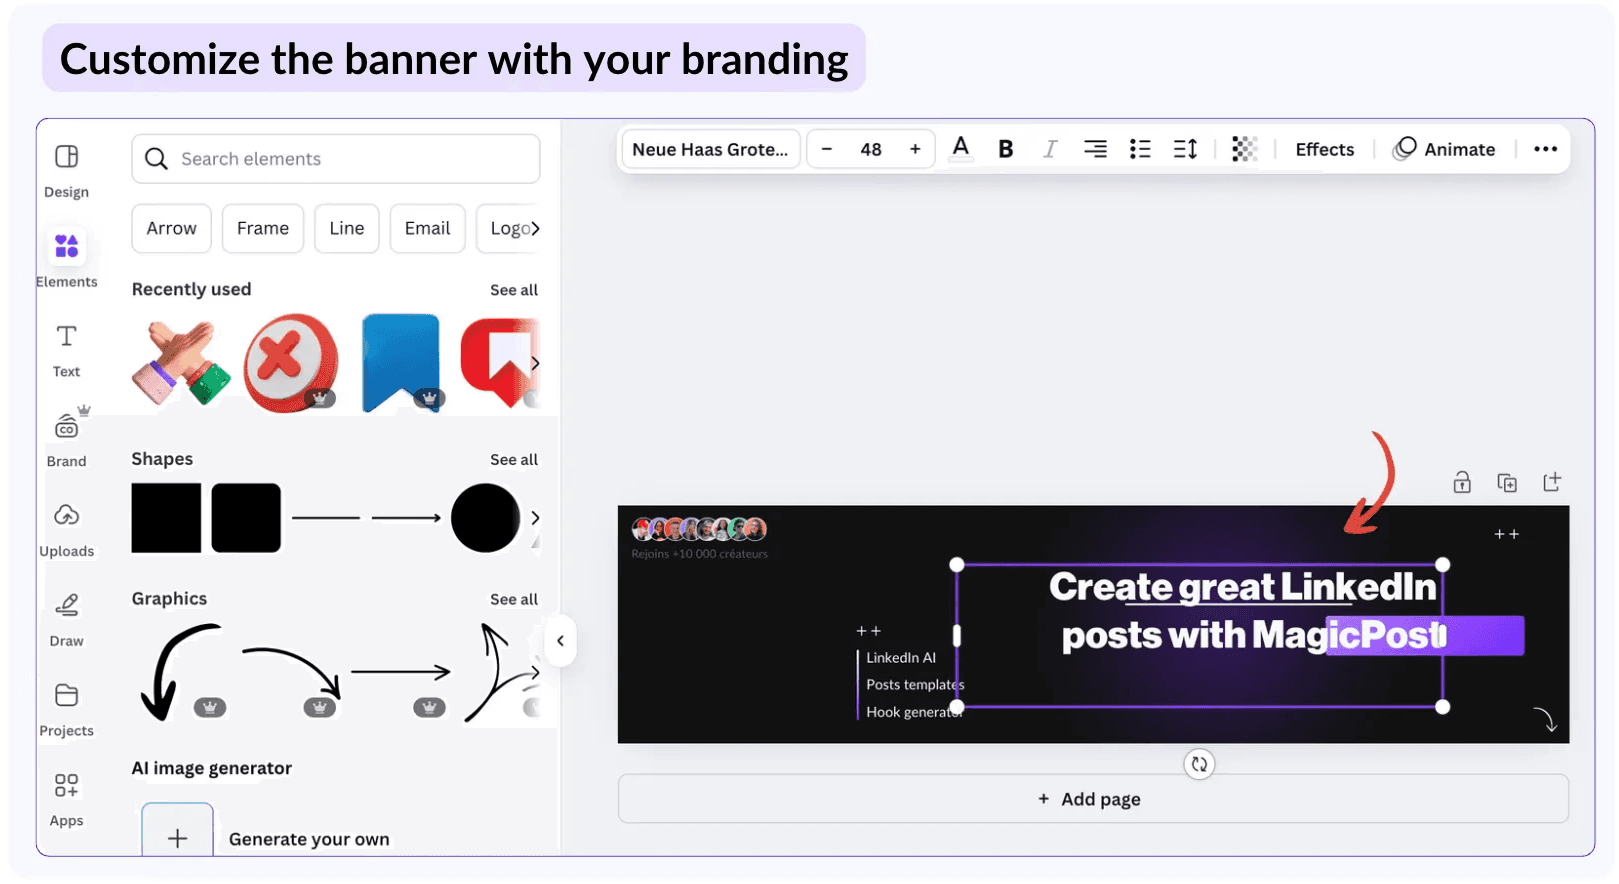Click the plus tile to generate AI image

tap(177, 831)
